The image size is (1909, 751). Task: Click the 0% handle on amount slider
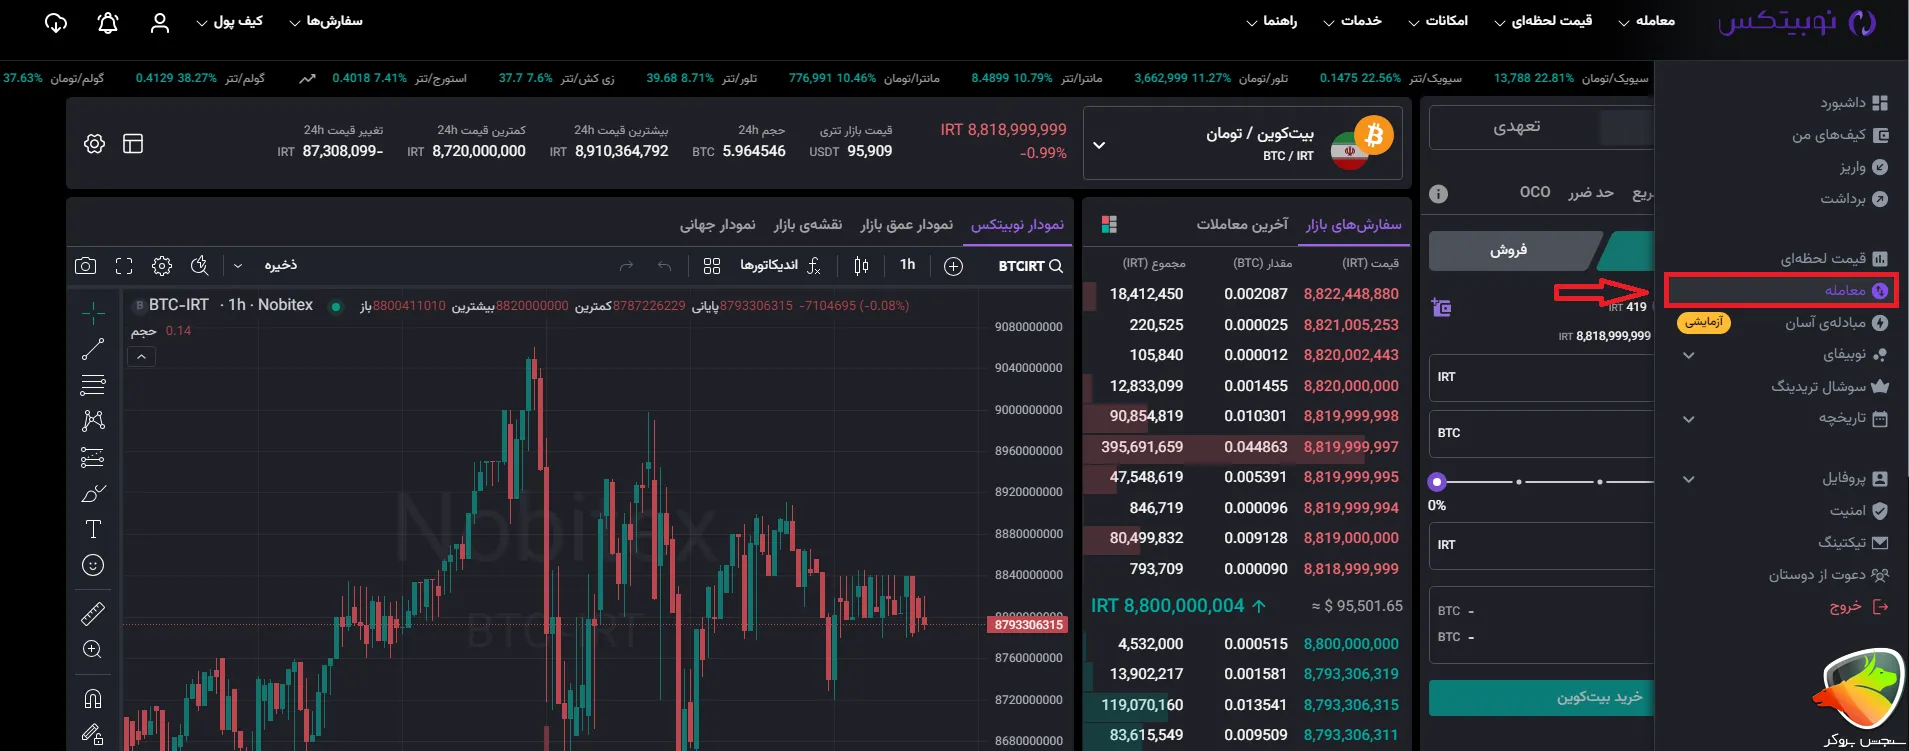1437,482
